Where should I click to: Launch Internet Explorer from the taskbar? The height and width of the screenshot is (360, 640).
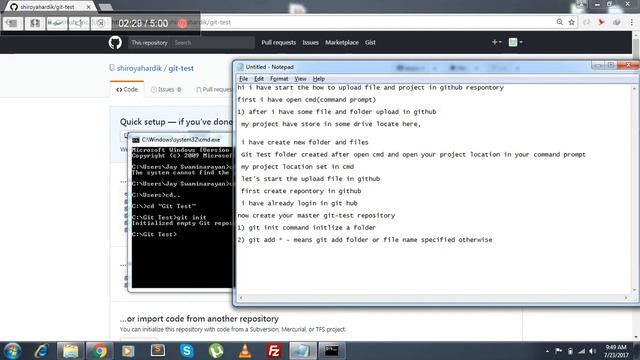coord(41,351)
